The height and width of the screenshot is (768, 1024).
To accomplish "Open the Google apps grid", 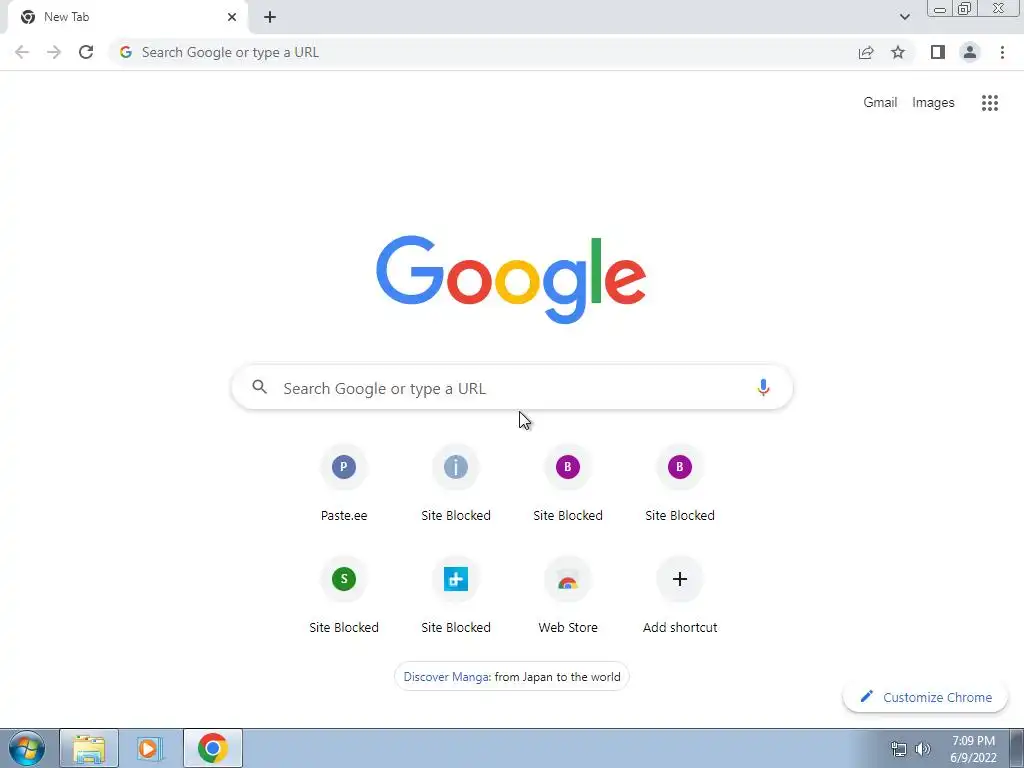I will pos(989,103).
